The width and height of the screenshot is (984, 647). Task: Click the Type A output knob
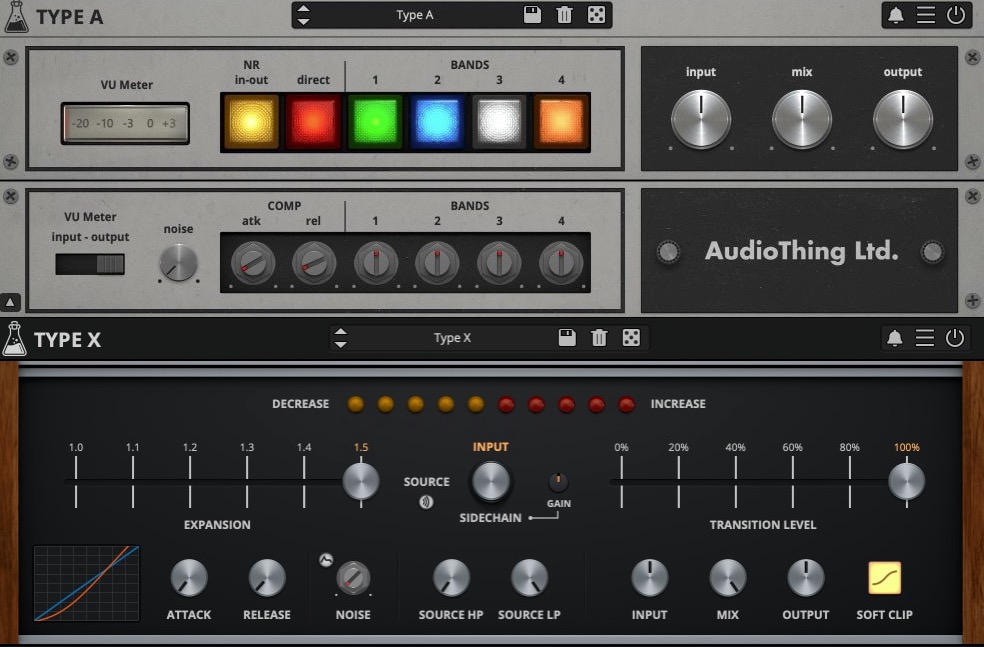click(x=903, y=119)
